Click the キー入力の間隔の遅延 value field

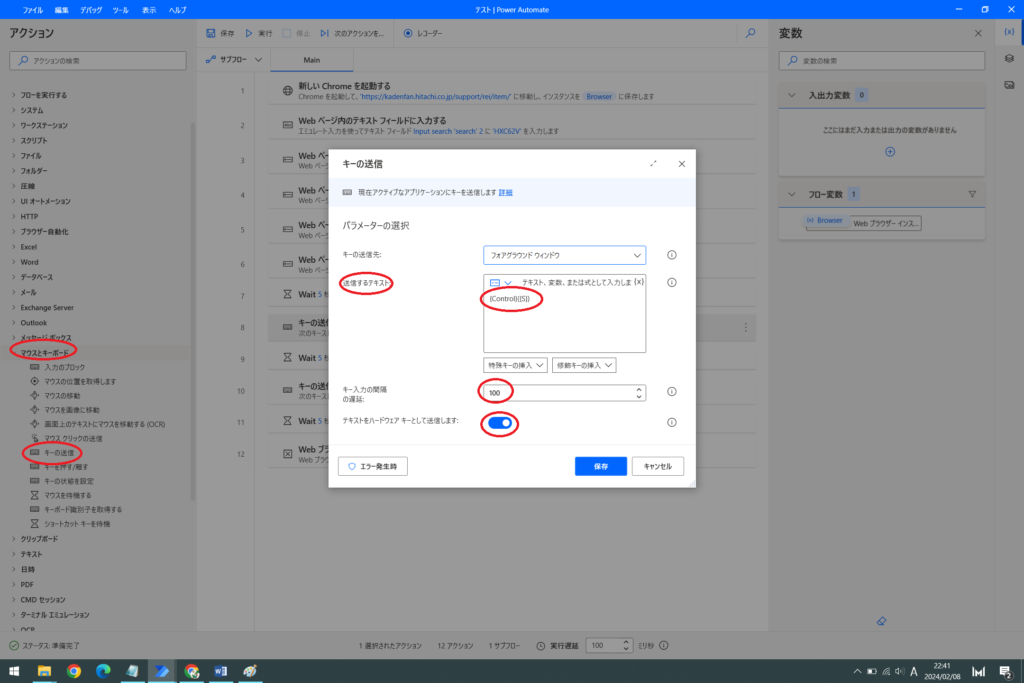[560, 393]
